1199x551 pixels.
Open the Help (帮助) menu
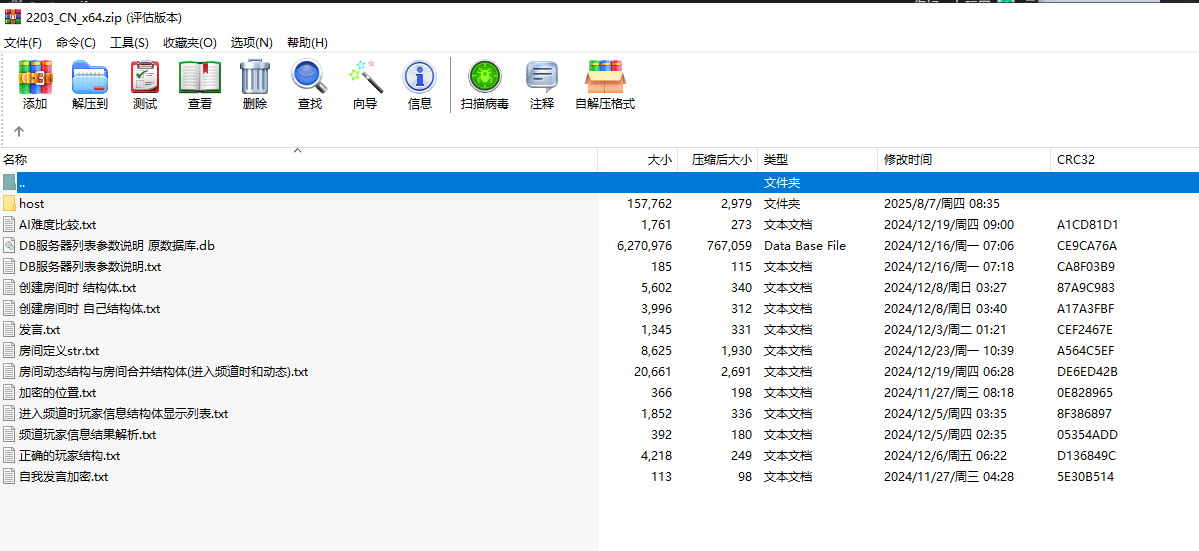(x=307, y=42)
